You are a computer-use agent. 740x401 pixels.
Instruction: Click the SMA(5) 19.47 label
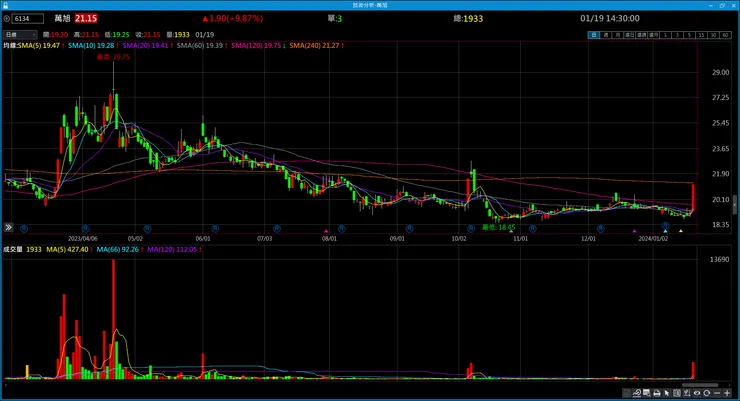click(39, 46)
